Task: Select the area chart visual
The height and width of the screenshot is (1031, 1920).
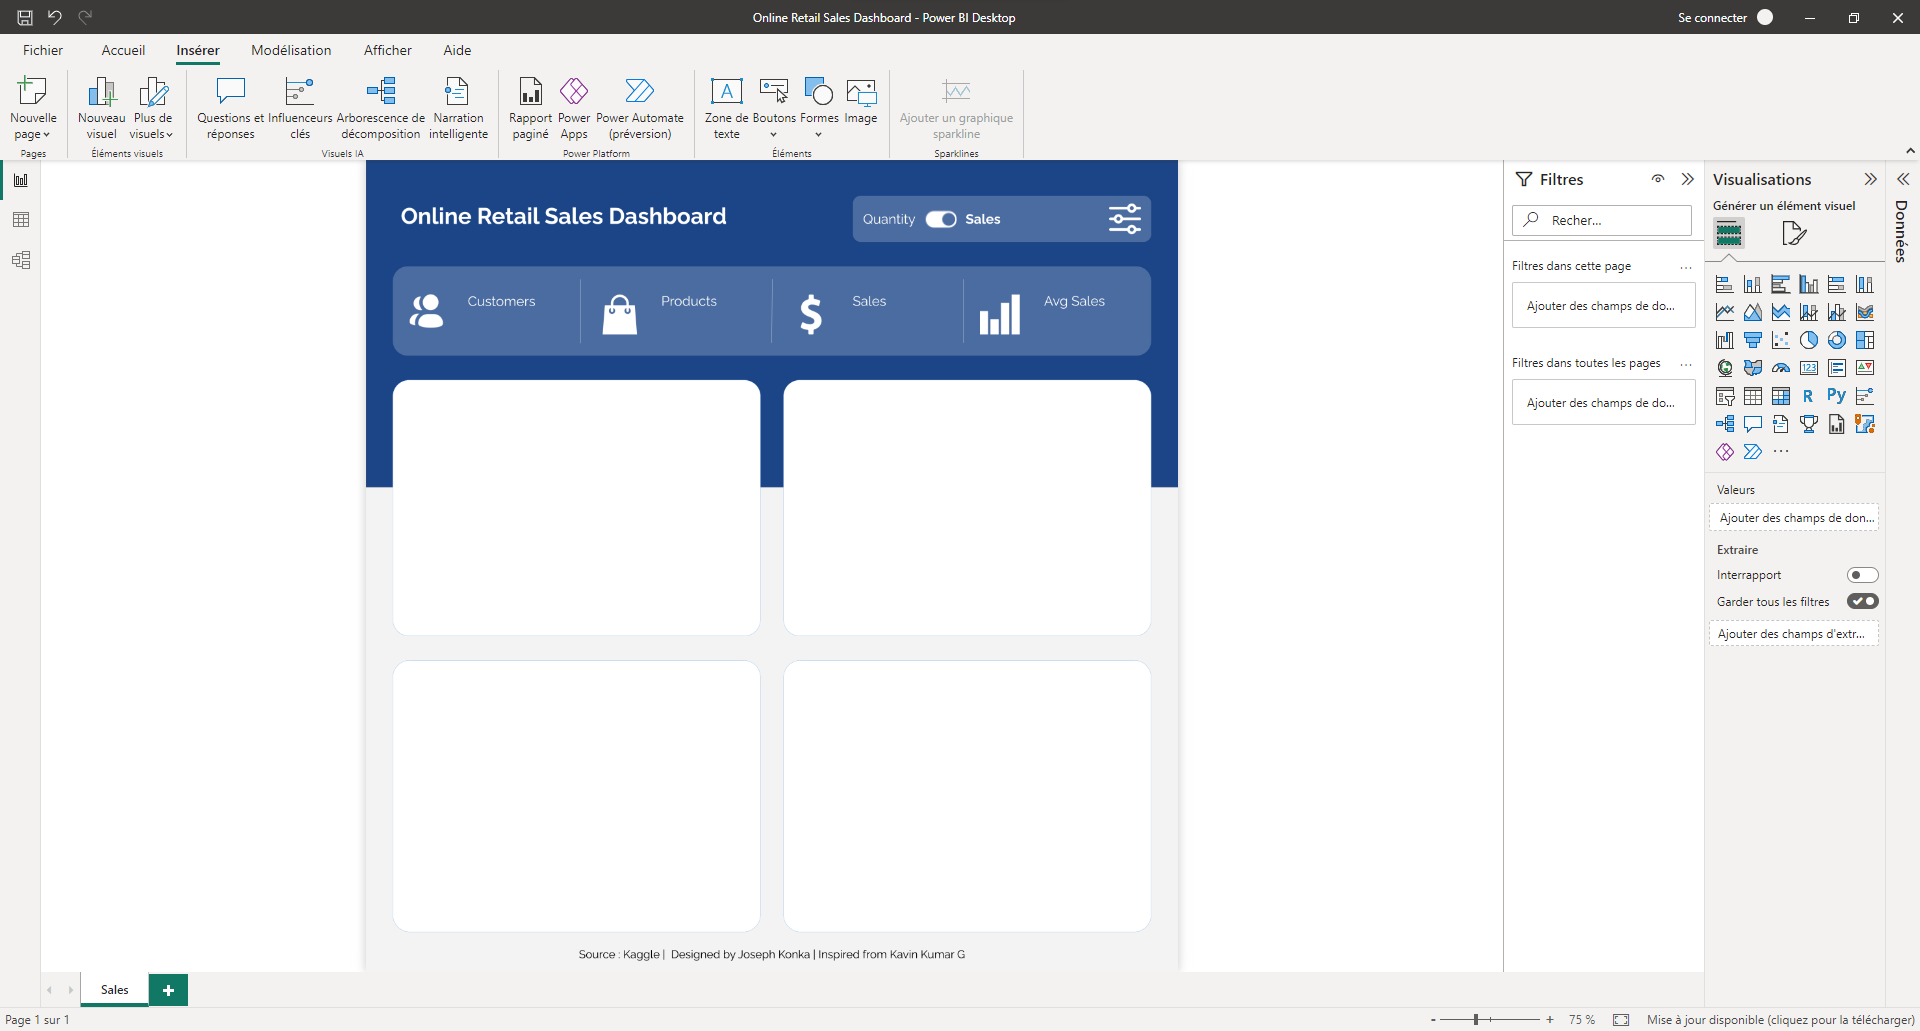Action: (1752, 313)
